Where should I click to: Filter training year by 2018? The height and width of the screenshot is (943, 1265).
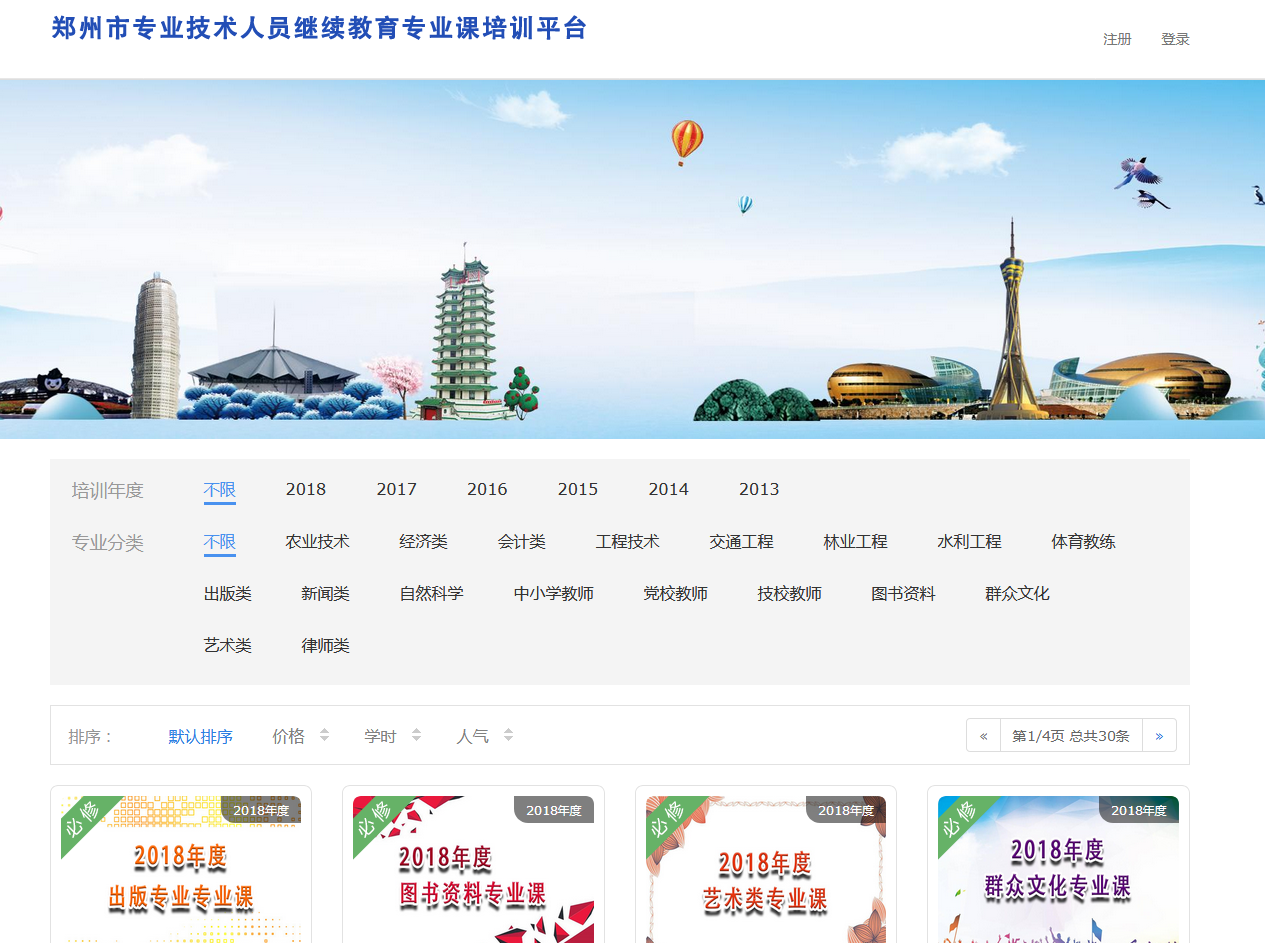pyautogui.click(x=306, y=489)
